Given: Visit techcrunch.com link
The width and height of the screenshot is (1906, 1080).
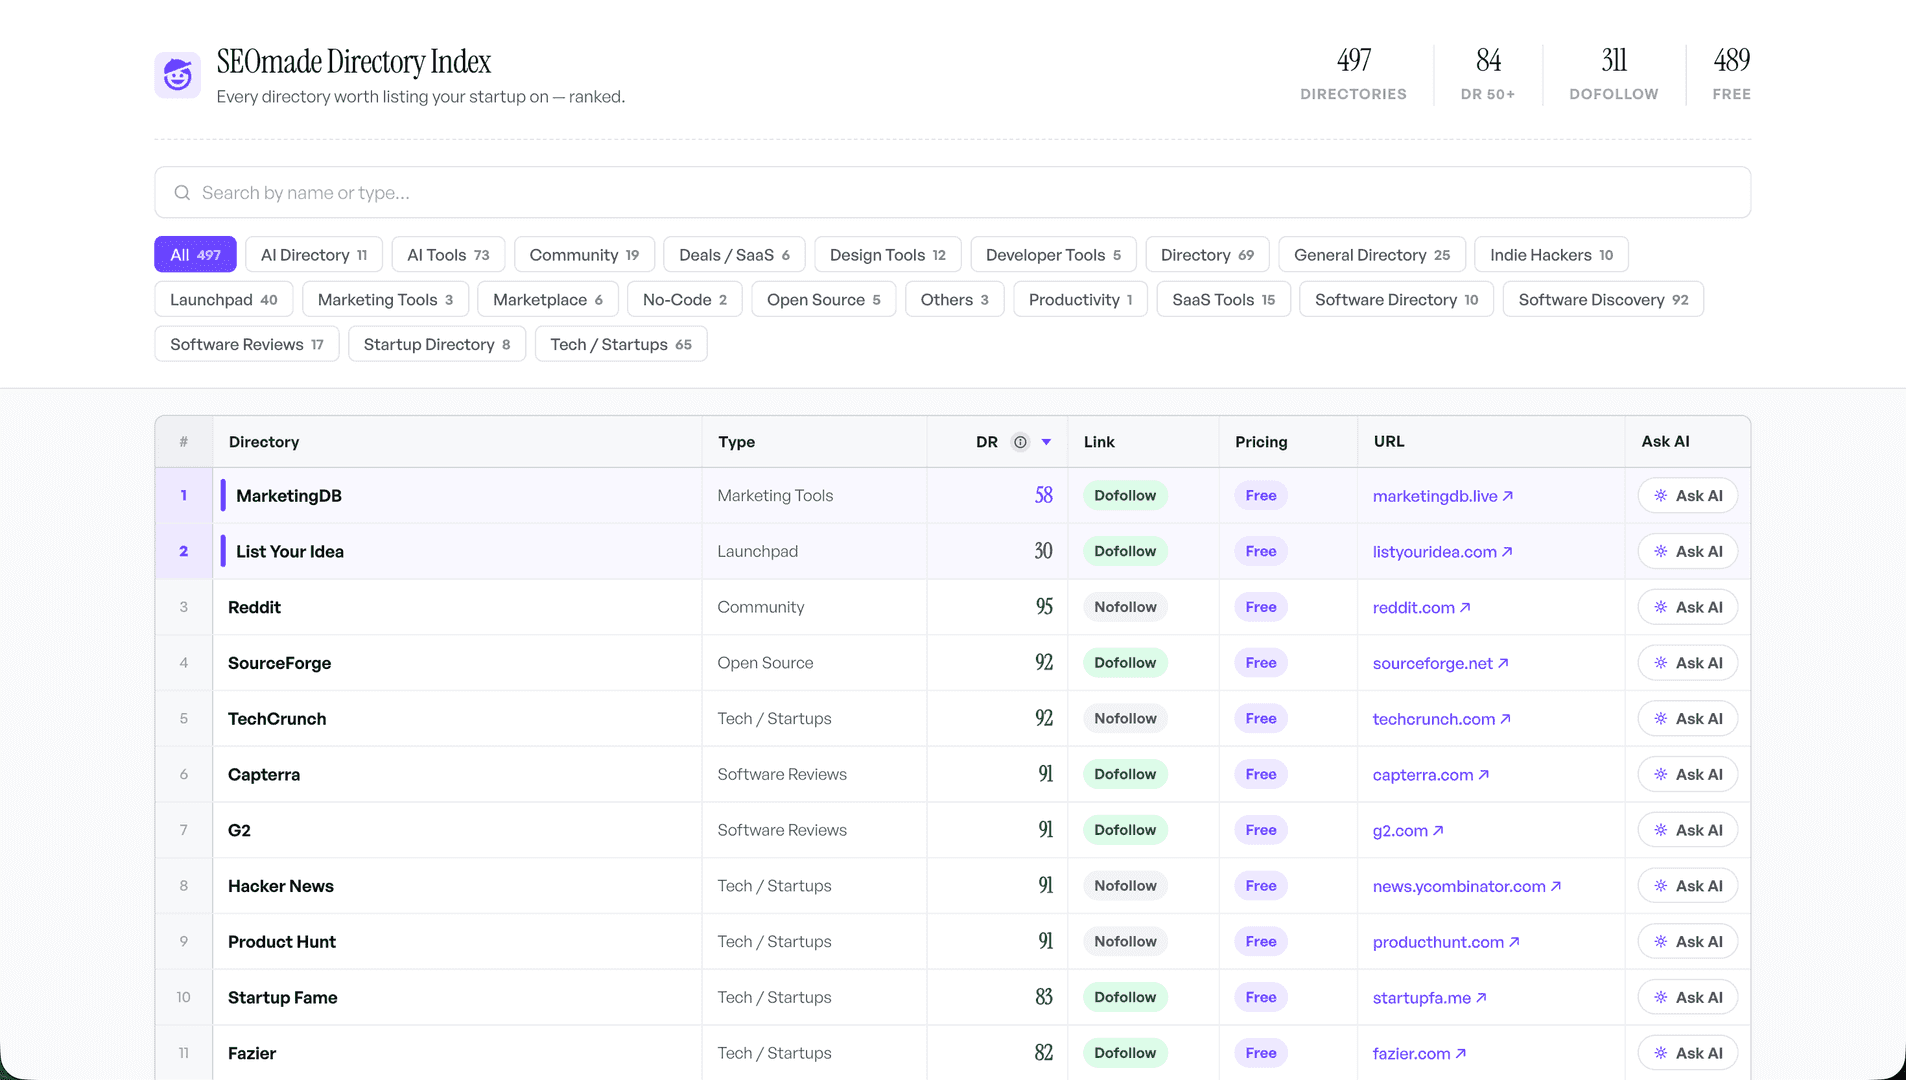Looking at the screenshot, I should (1442, 719).
